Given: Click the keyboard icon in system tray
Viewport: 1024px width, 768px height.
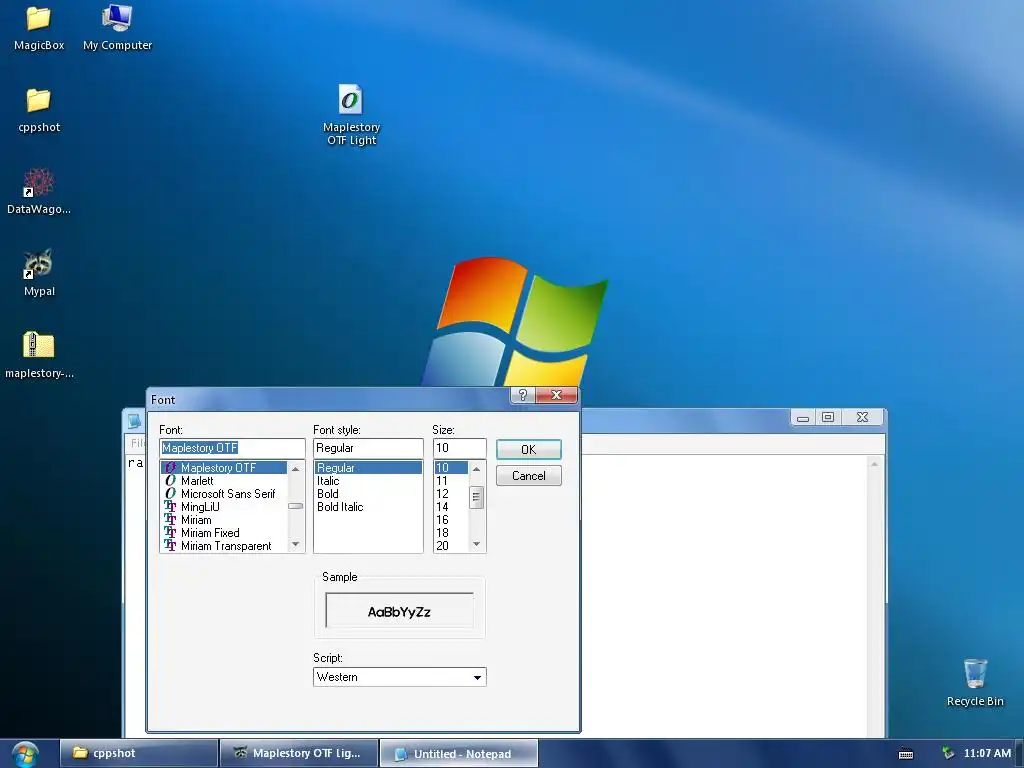Looking at the screenshot, I should pyautogui.click(x=906, y=754).
